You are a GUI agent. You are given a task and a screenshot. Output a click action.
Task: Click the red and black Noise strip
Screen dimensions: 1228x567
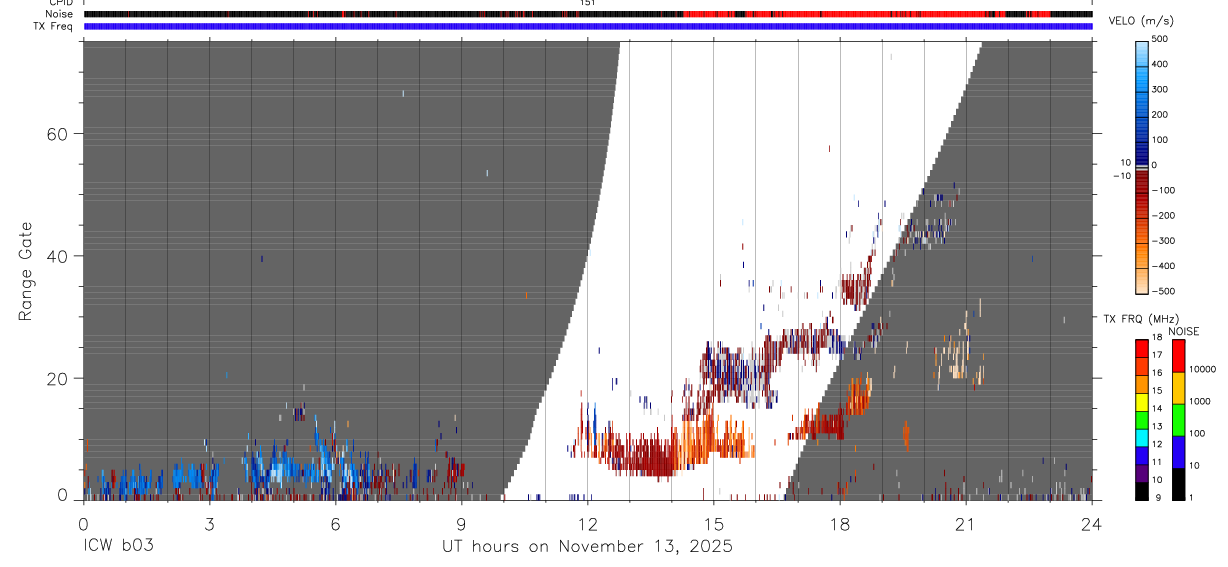[588, 14]
